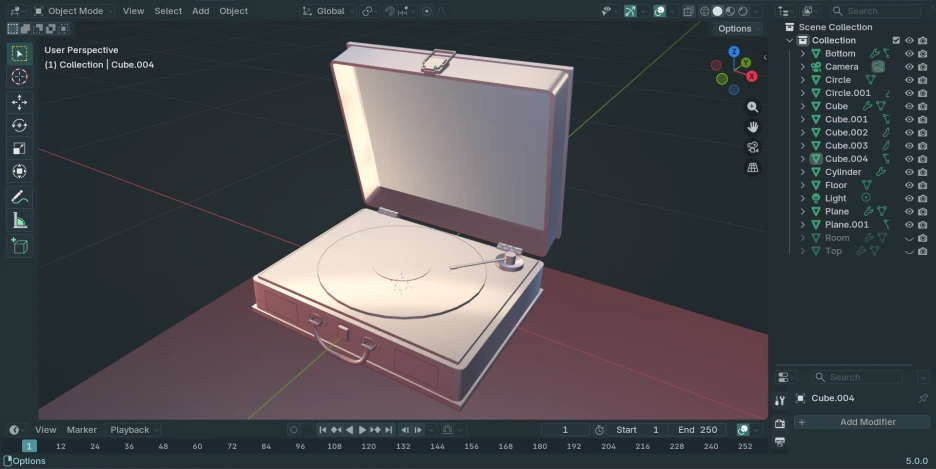Expand the Bottom object
Image resolution: width=936 pixels, height=469 pixels.
(803, 54)
